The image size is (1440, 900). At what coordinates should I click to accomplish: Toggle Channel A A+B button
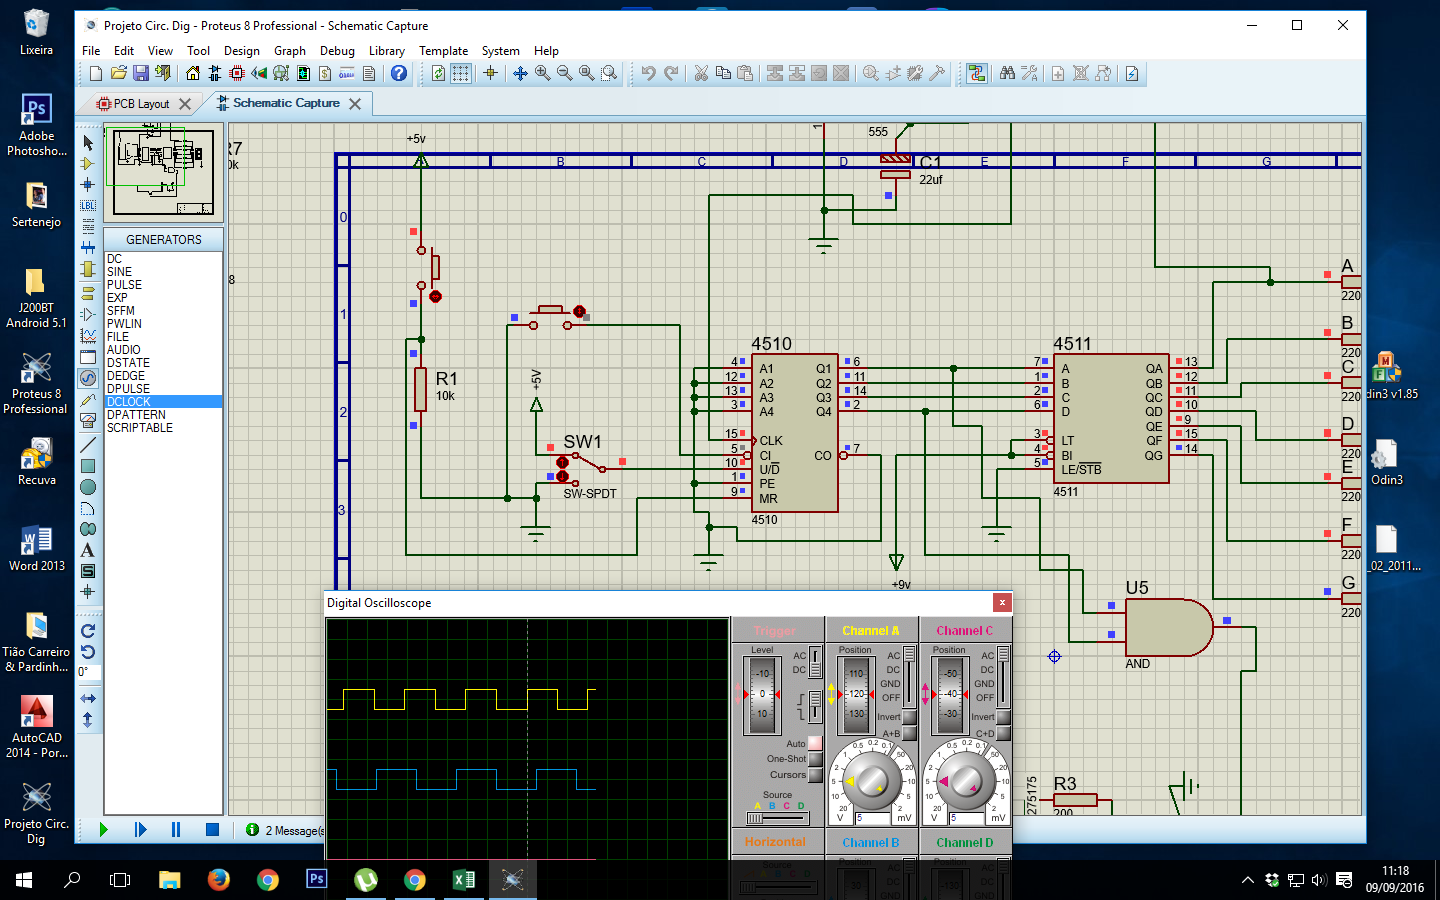click(x=909, y=733)
